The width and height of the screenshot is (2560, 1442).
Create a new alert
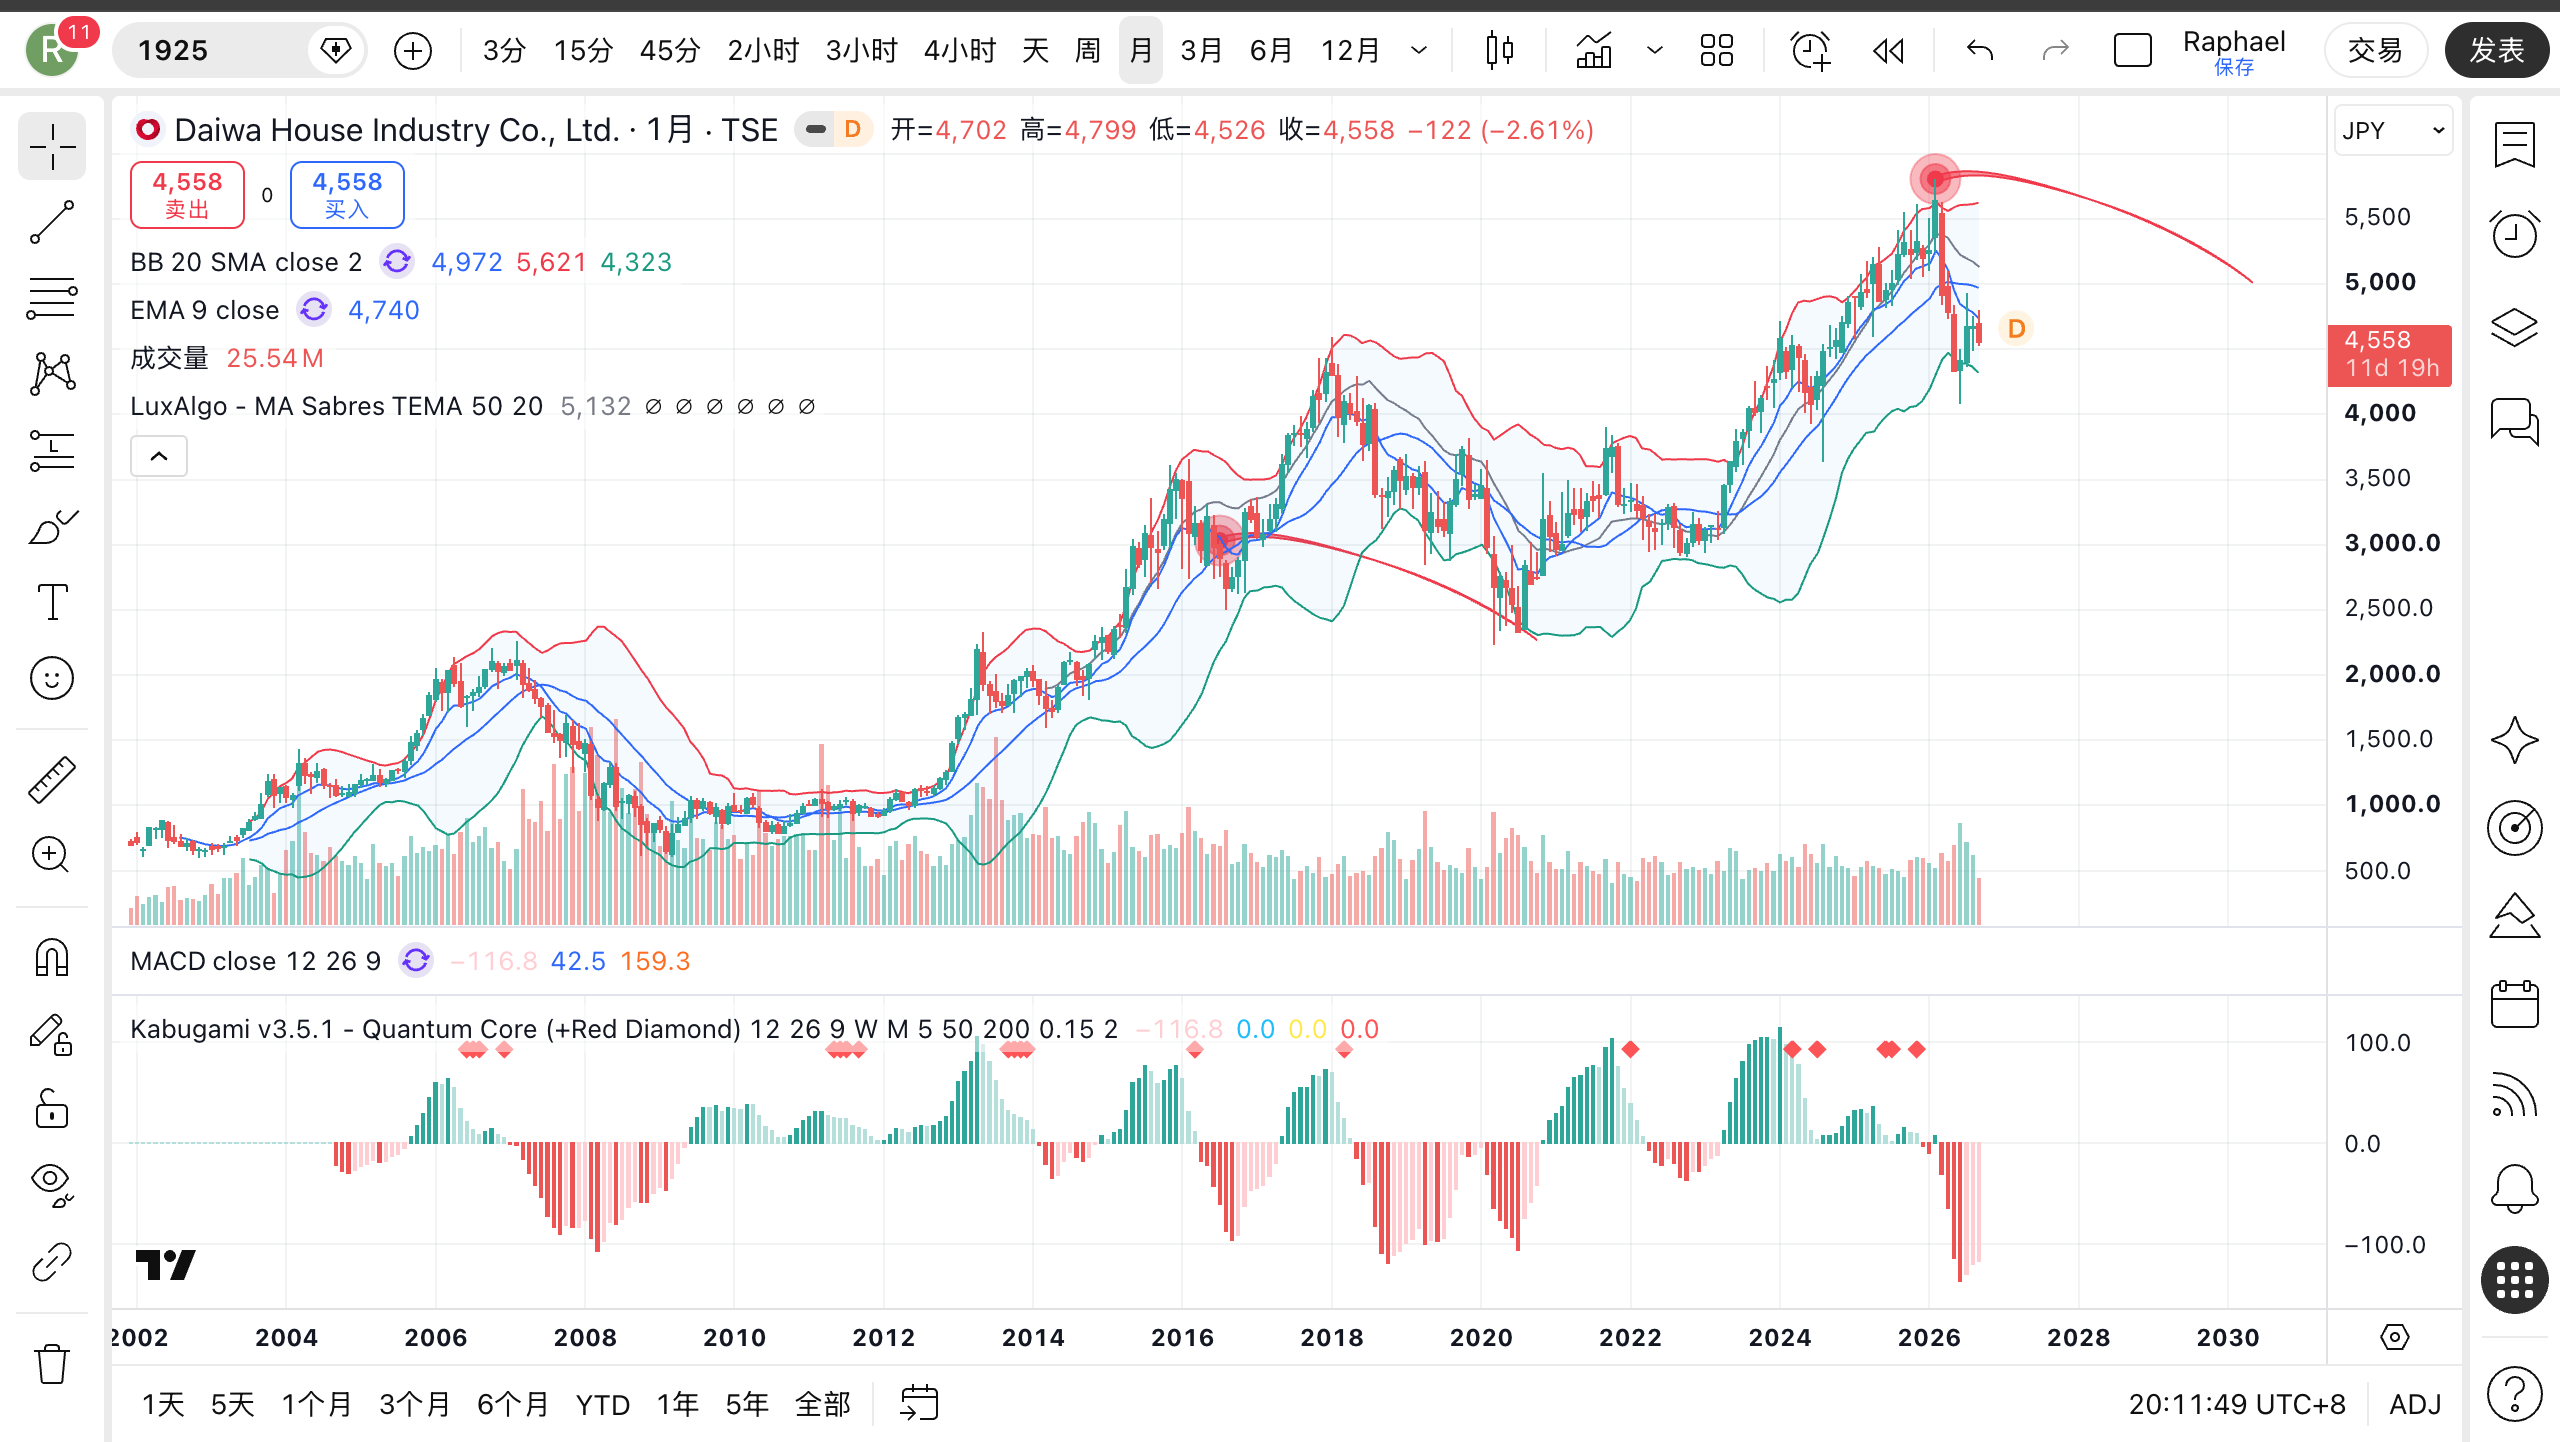[1810, 50]
